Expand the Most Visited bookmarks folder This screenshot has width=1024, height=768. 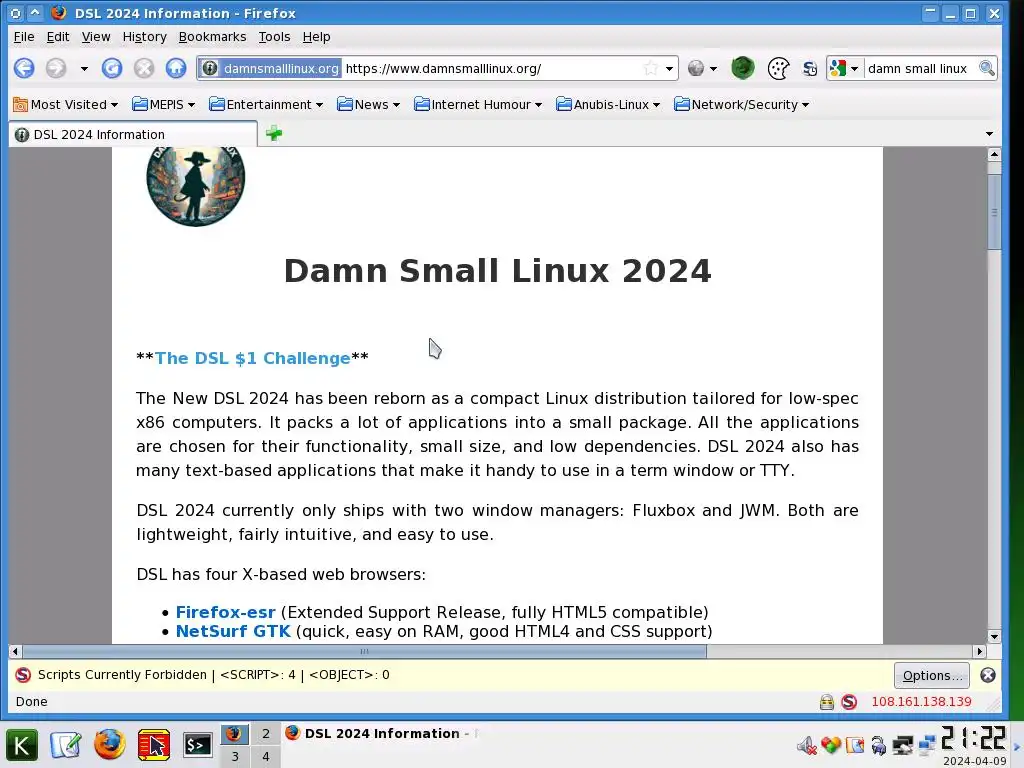pyautogui.click(x=65, y=104)
